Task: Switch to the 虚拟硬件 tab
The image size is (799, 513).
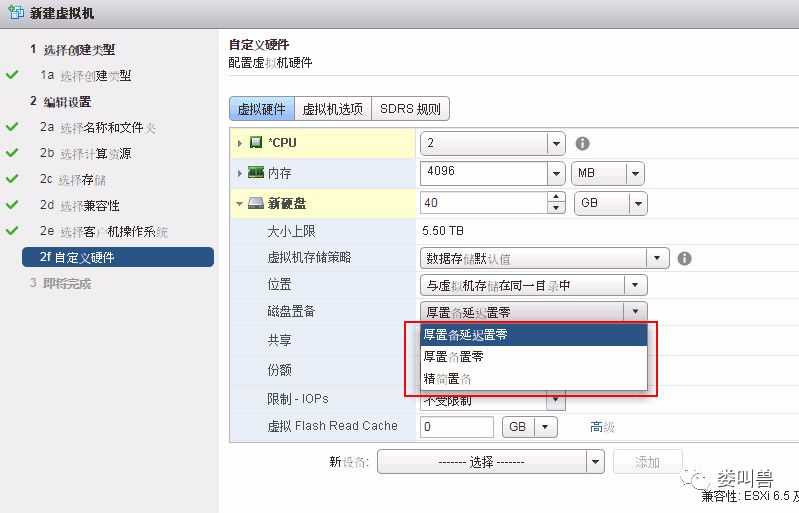Action: click(262, 109)
